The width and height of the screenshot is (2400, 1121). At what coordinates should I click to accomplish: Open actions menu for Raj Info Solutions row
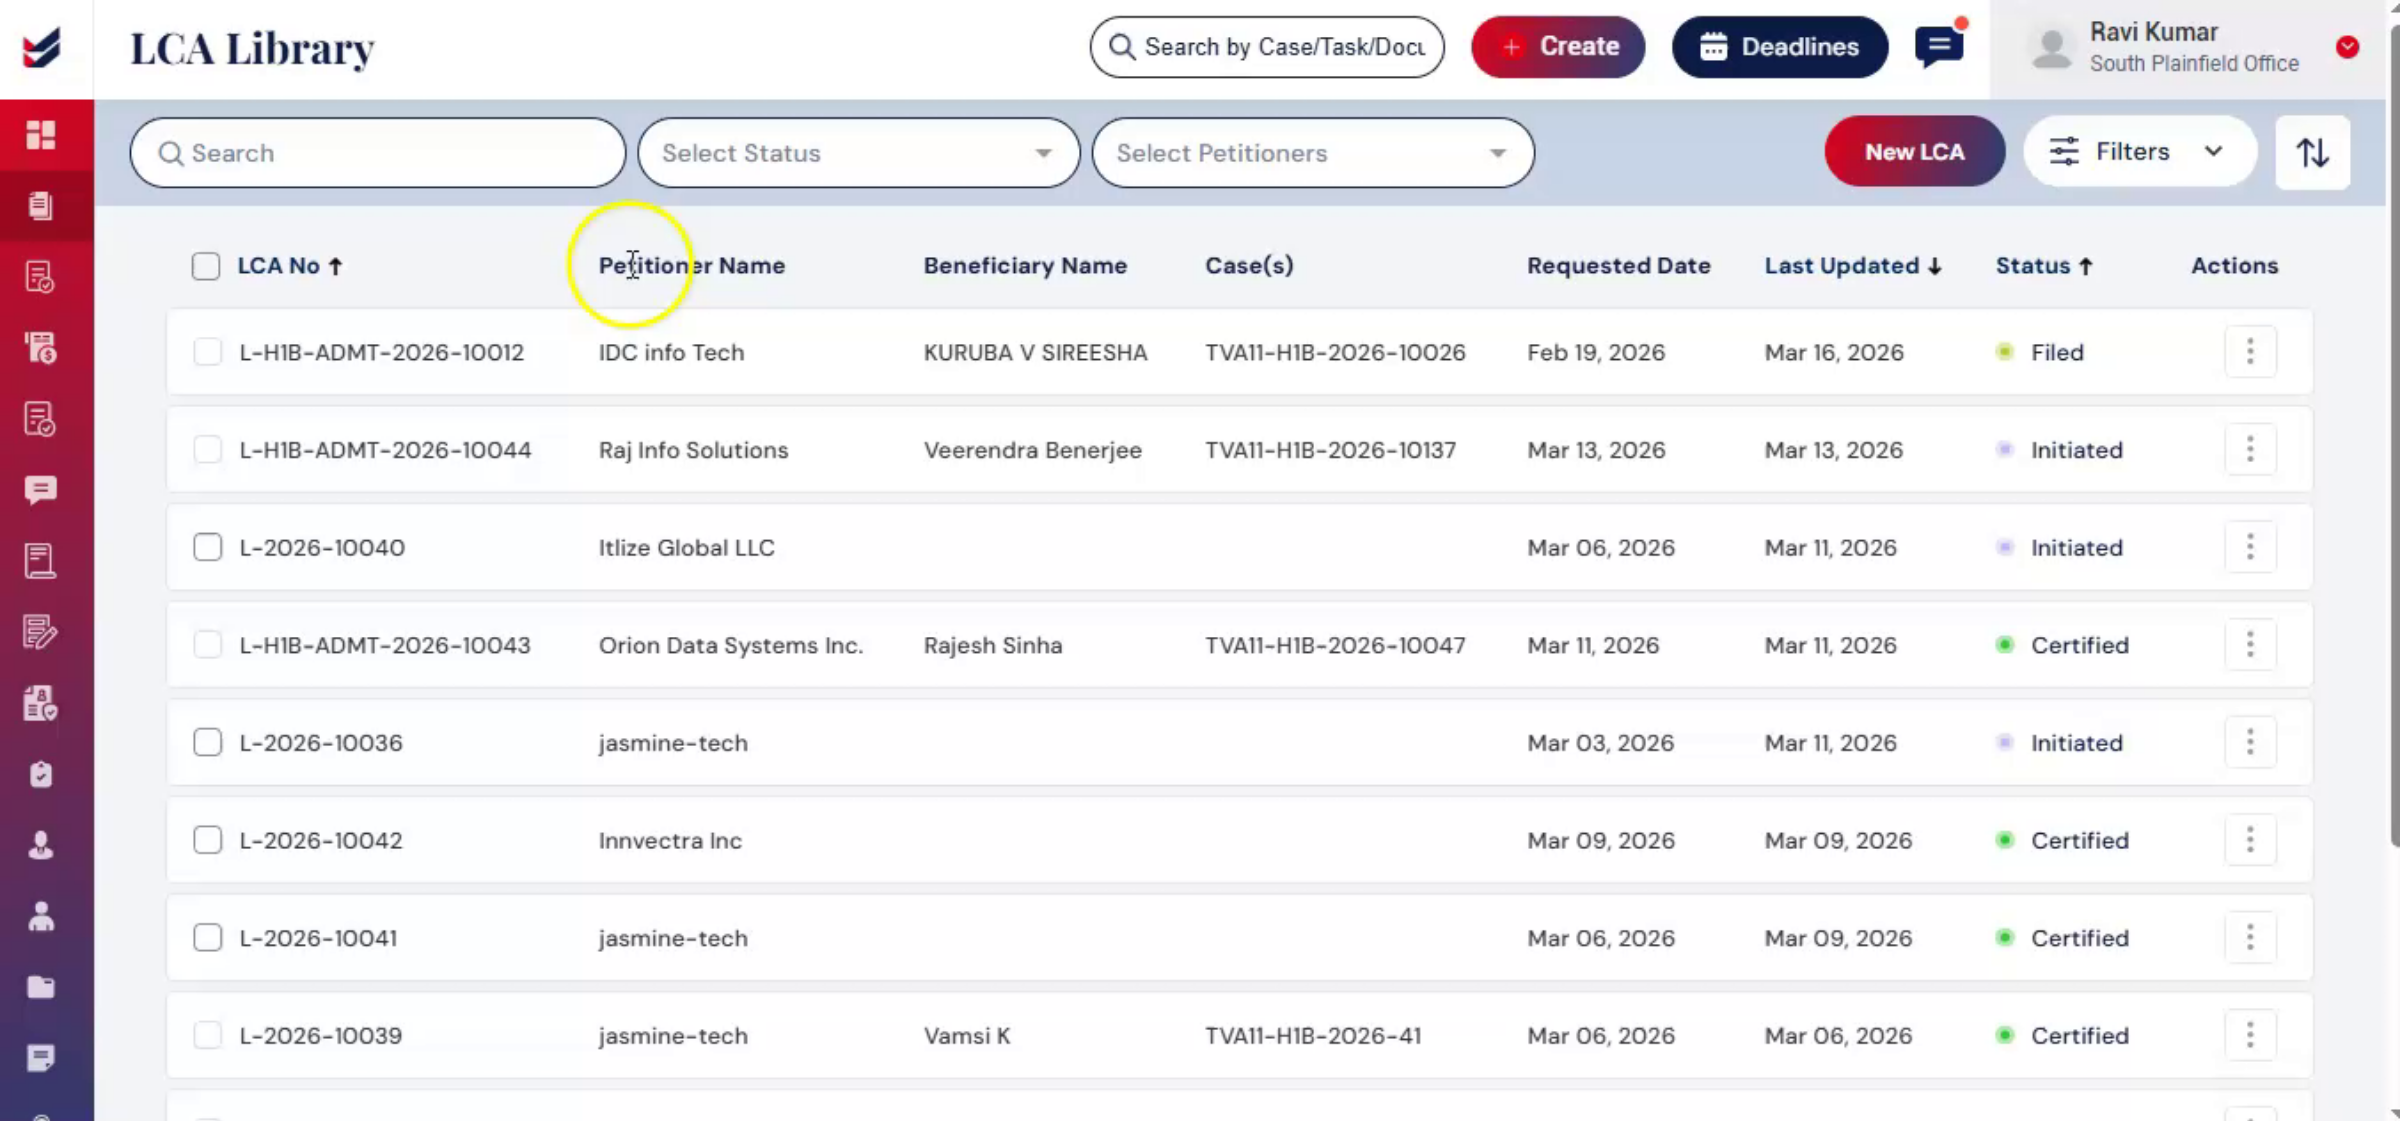pos(2250,450)
